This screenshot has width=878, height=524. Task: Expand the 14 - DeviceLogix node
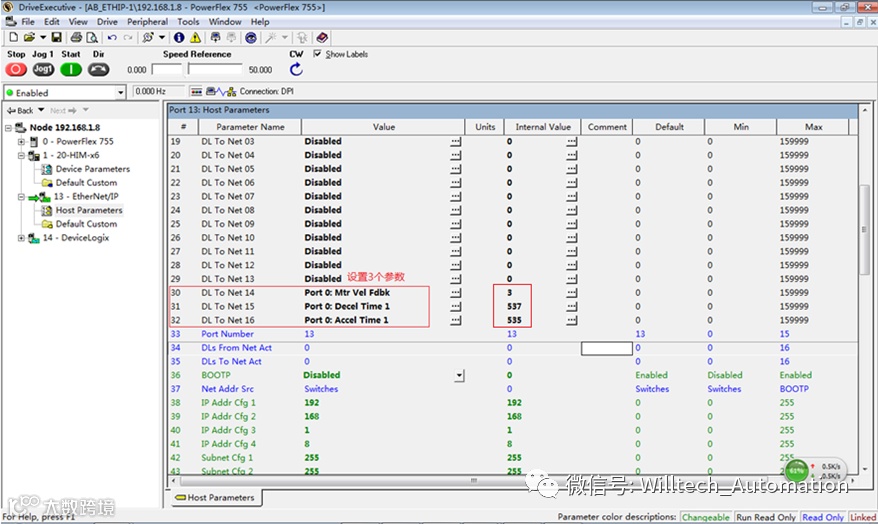(x=21, y=238)
